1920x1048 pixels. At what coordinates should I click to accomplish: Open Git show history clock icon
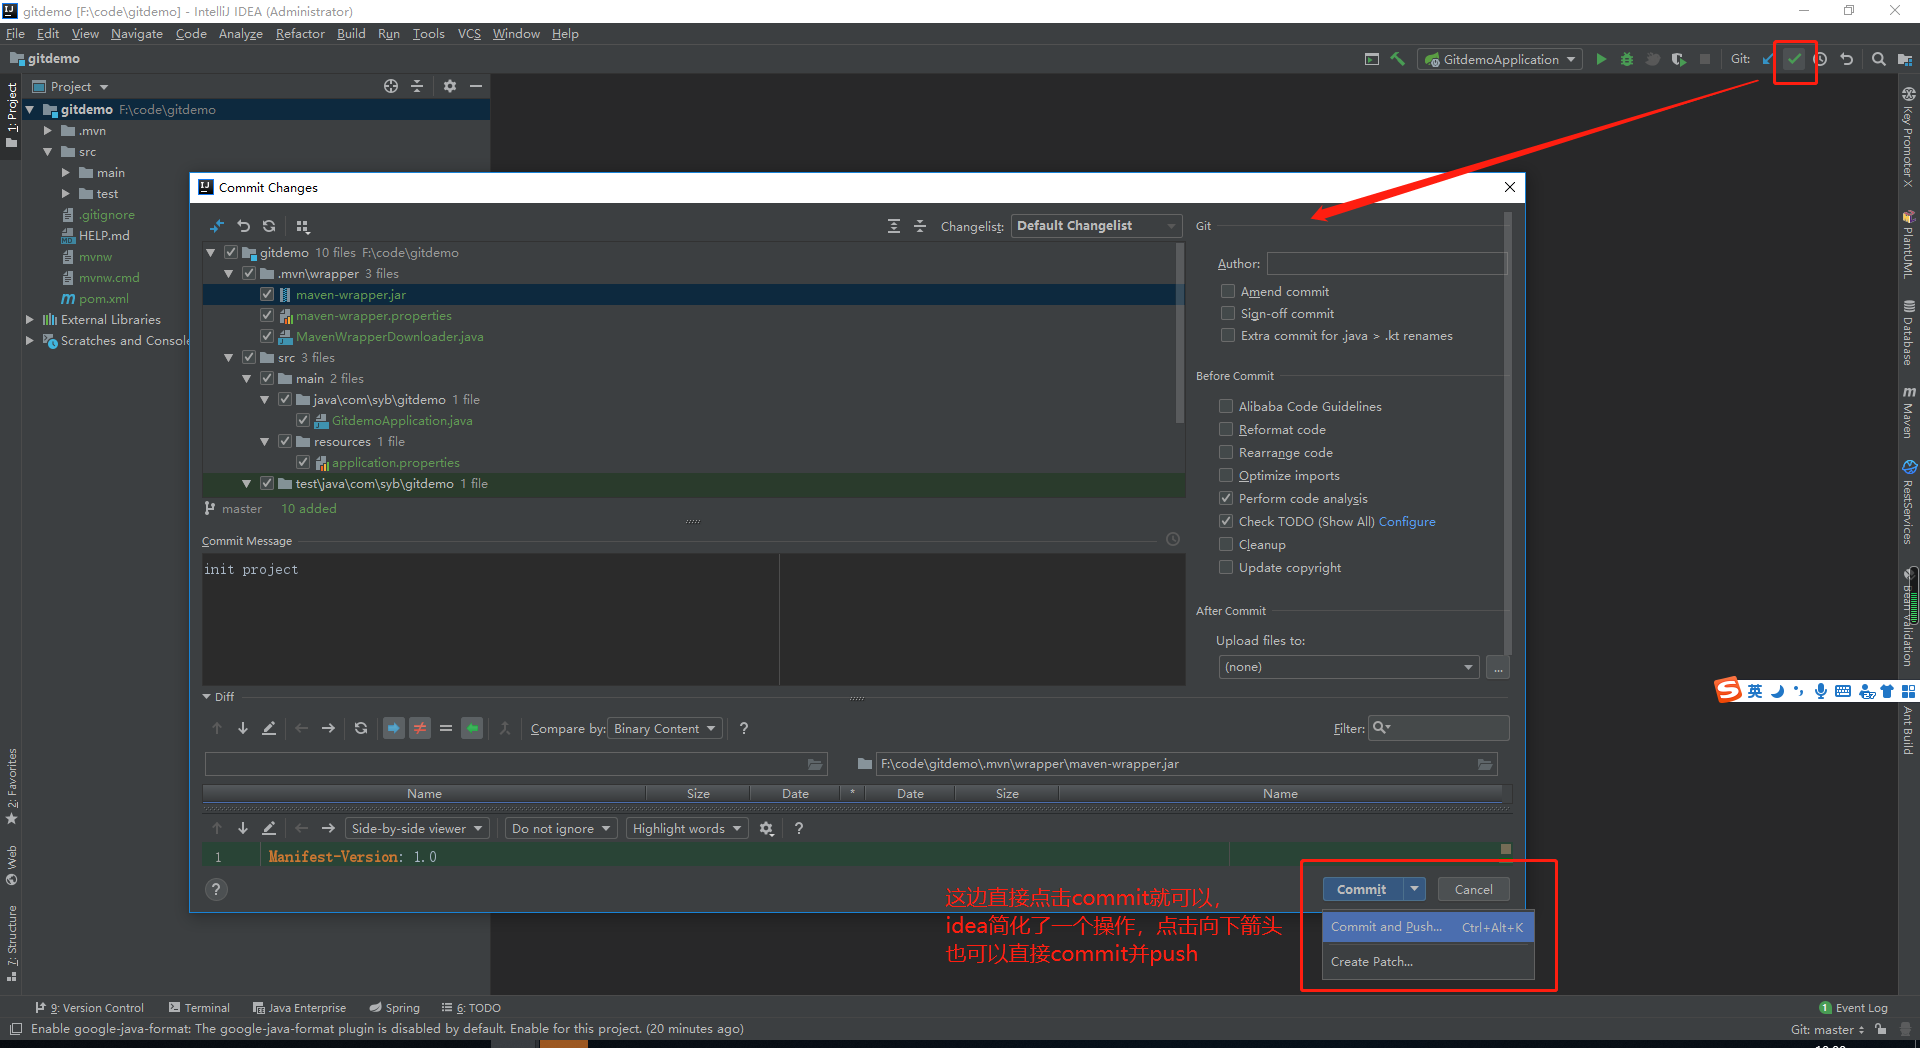coord(1820,59)
